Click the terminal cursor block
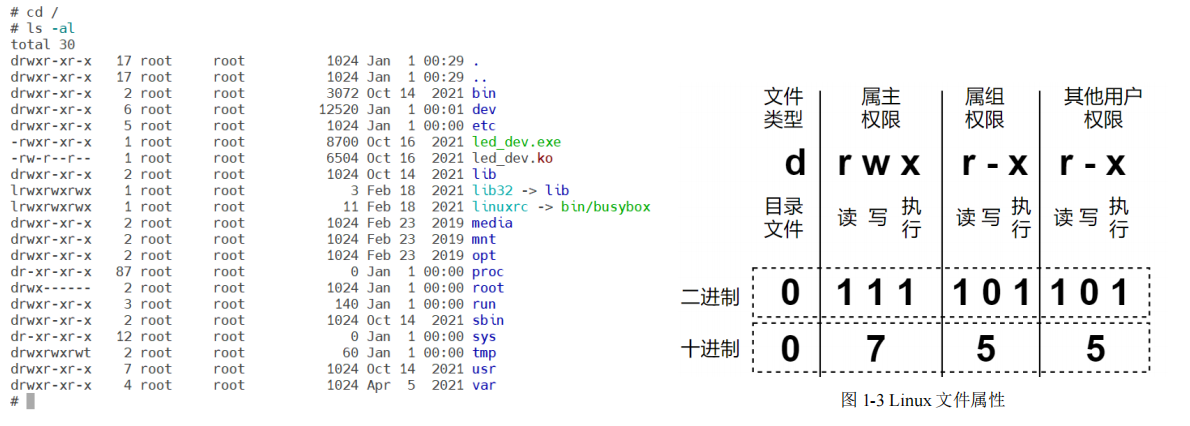Viewport: 1190px width, 426px height. click(30, 402)
